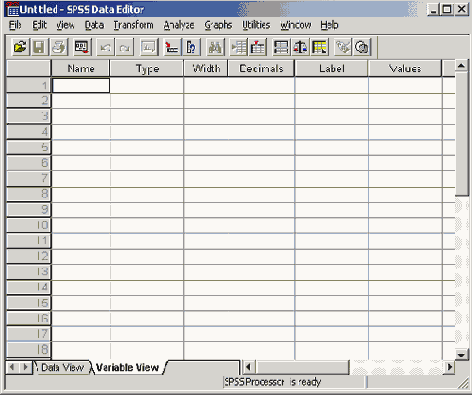
Task: Click the Save File floppy icon
Action: (x=39, y=47)
